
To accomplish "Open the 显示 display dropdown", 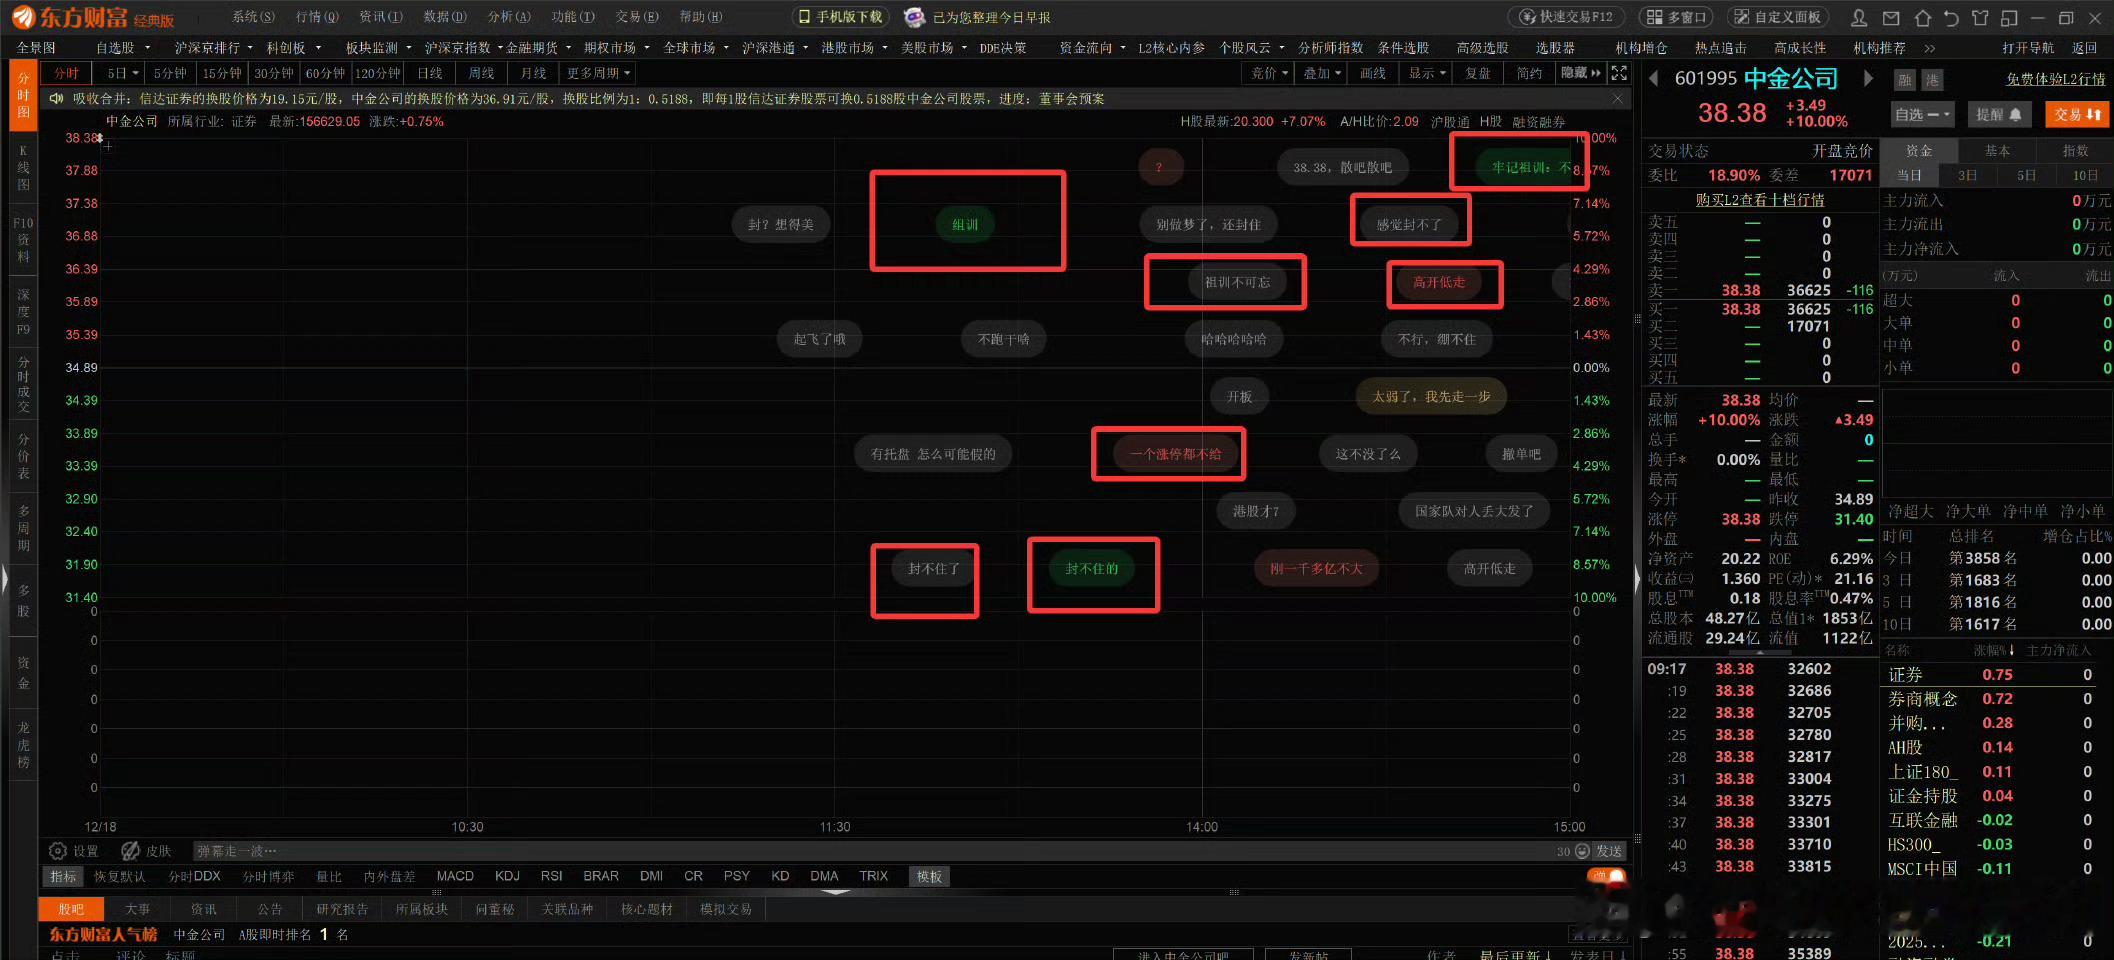I will tap(1427, 73).
